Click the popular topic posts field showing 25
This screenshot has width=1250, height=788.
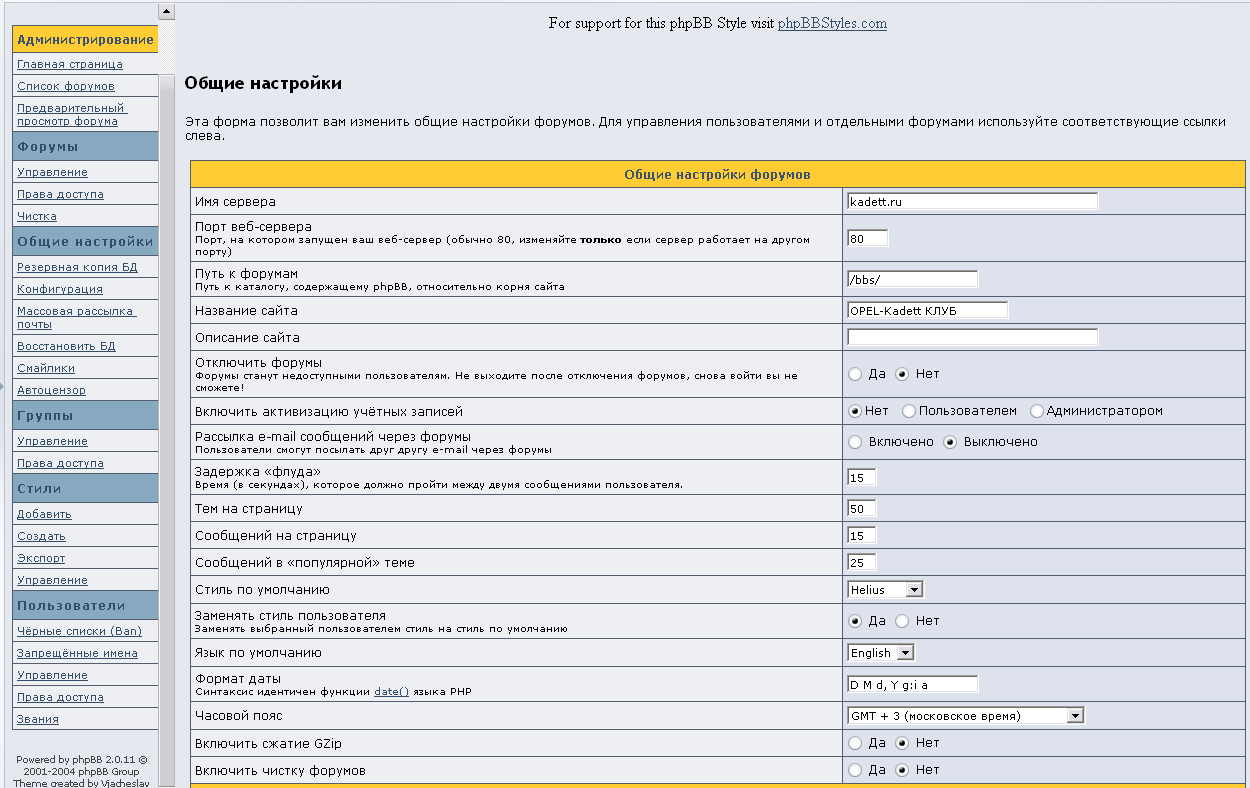click(x=861, y=563)
